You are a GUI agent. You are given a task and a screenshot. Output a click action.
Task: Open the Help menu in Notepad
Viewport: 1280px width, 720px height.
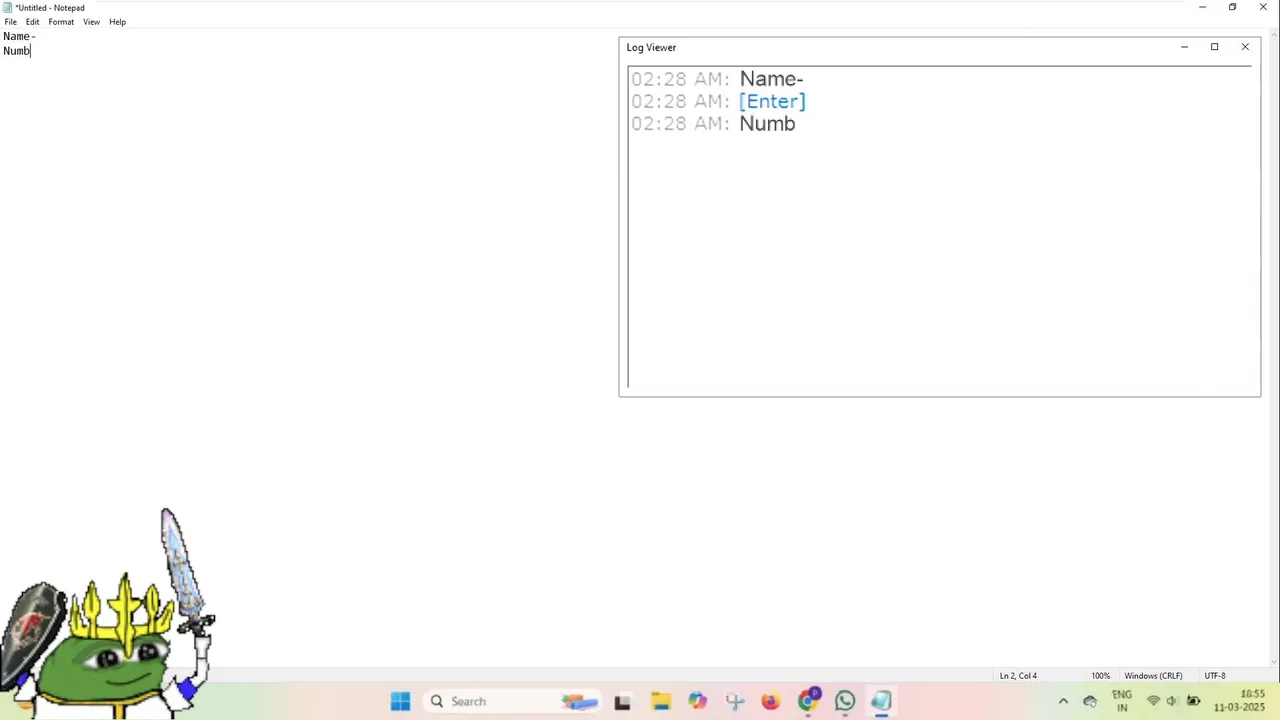click(117, 22)
